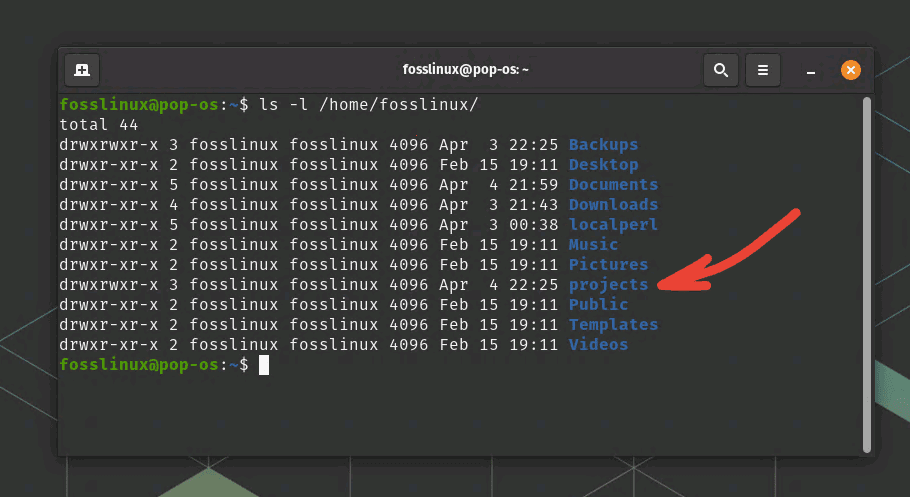
Task: Click the Pictures directory name
Action: (x=608, y=265)
